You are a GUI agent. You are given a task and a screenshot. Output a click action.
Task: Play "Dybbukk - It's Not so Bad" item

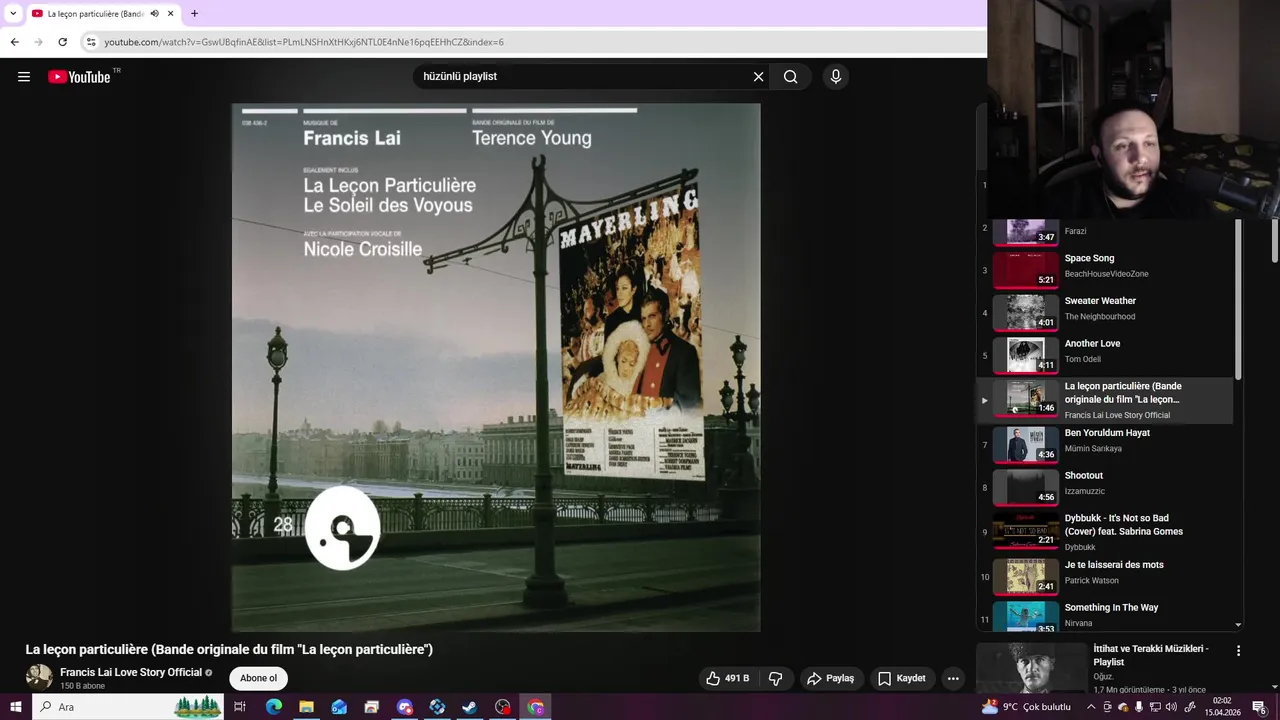tap(1105, 532)
